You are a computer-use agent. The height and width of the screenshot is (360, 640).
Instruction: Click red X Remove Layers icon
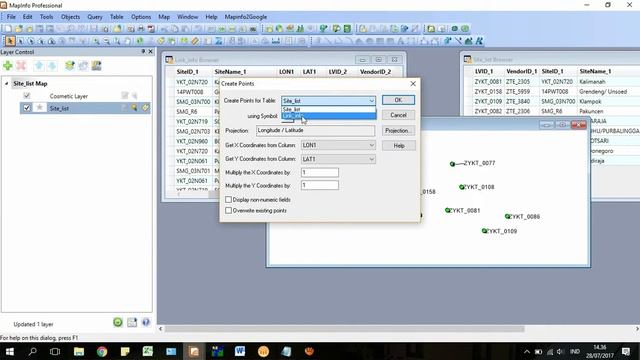coord(21,65)
